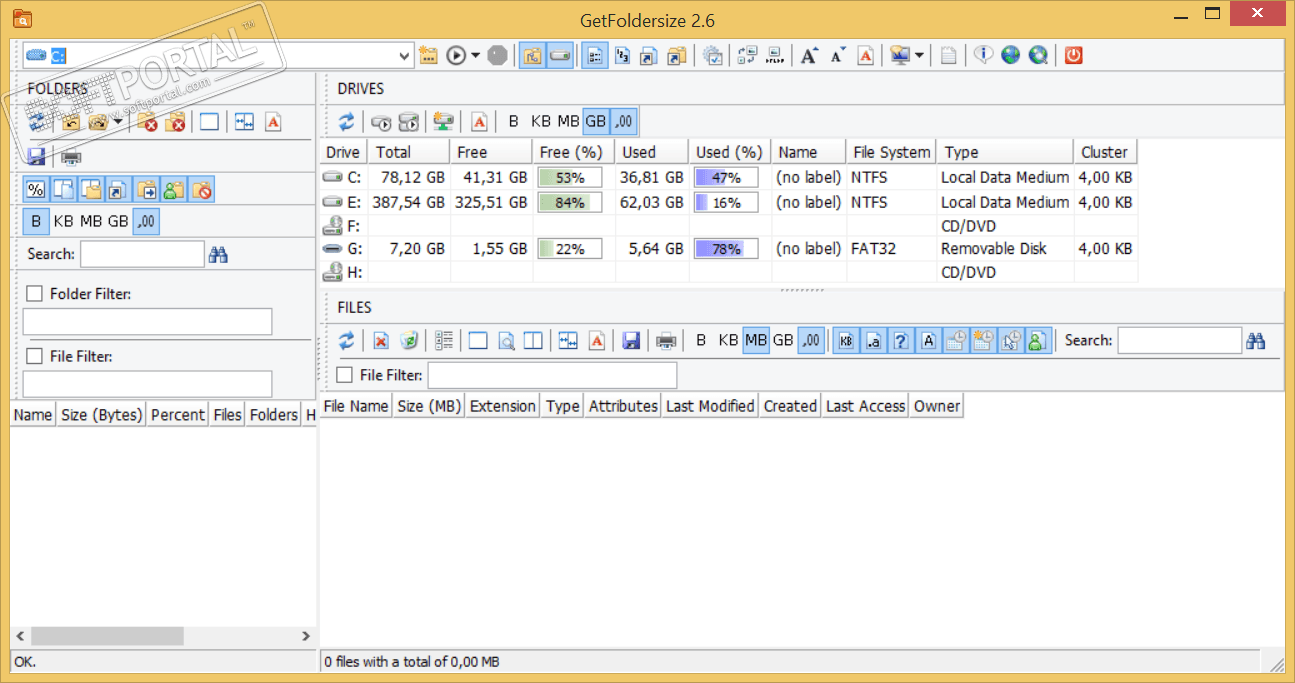Click the Folders panel Search input field
Screen dimensions: 1295x683
(142, 255)
